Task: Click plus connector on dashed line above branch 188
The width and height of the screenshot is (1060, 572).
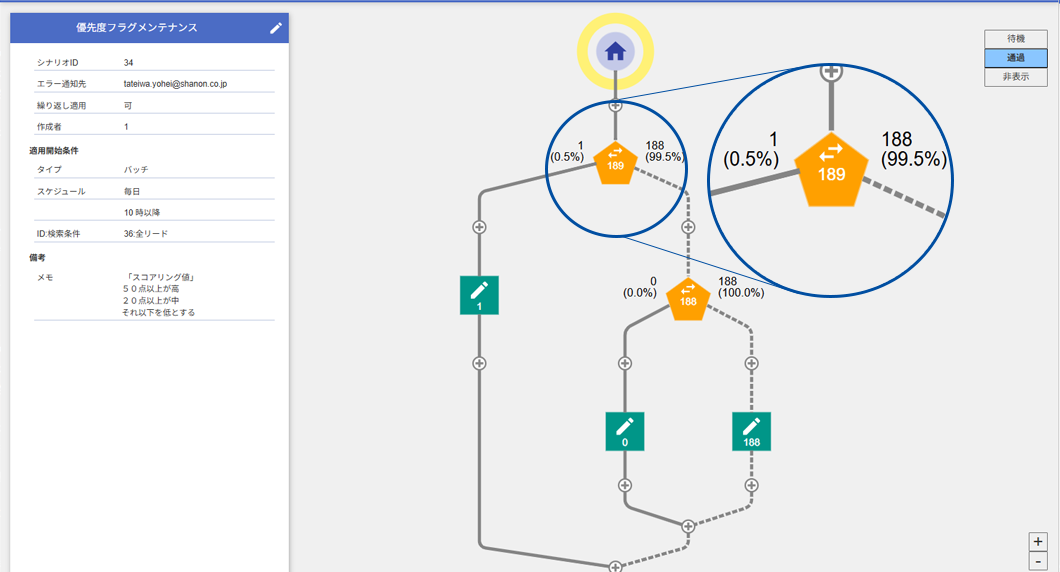Action: coord(688,227)
